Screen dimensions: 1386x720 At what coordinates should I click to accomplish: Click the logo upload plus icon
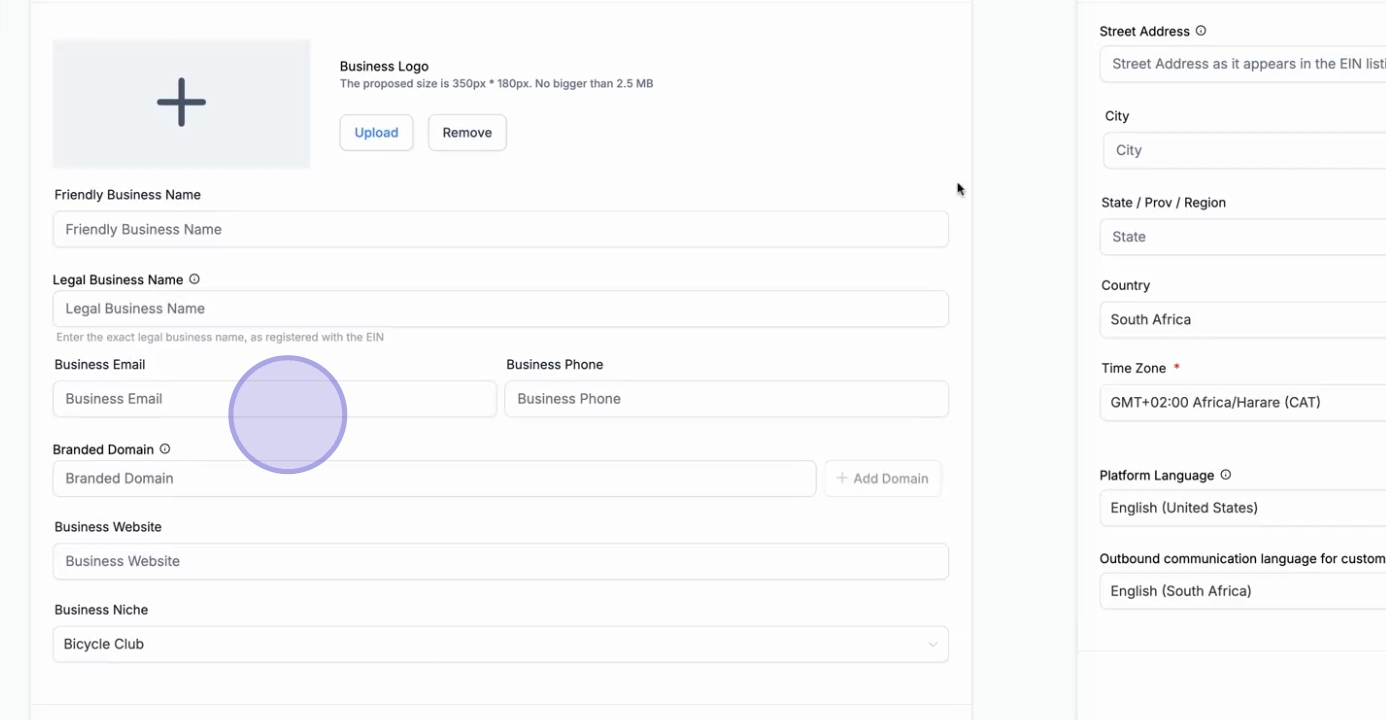click(181, 103)
